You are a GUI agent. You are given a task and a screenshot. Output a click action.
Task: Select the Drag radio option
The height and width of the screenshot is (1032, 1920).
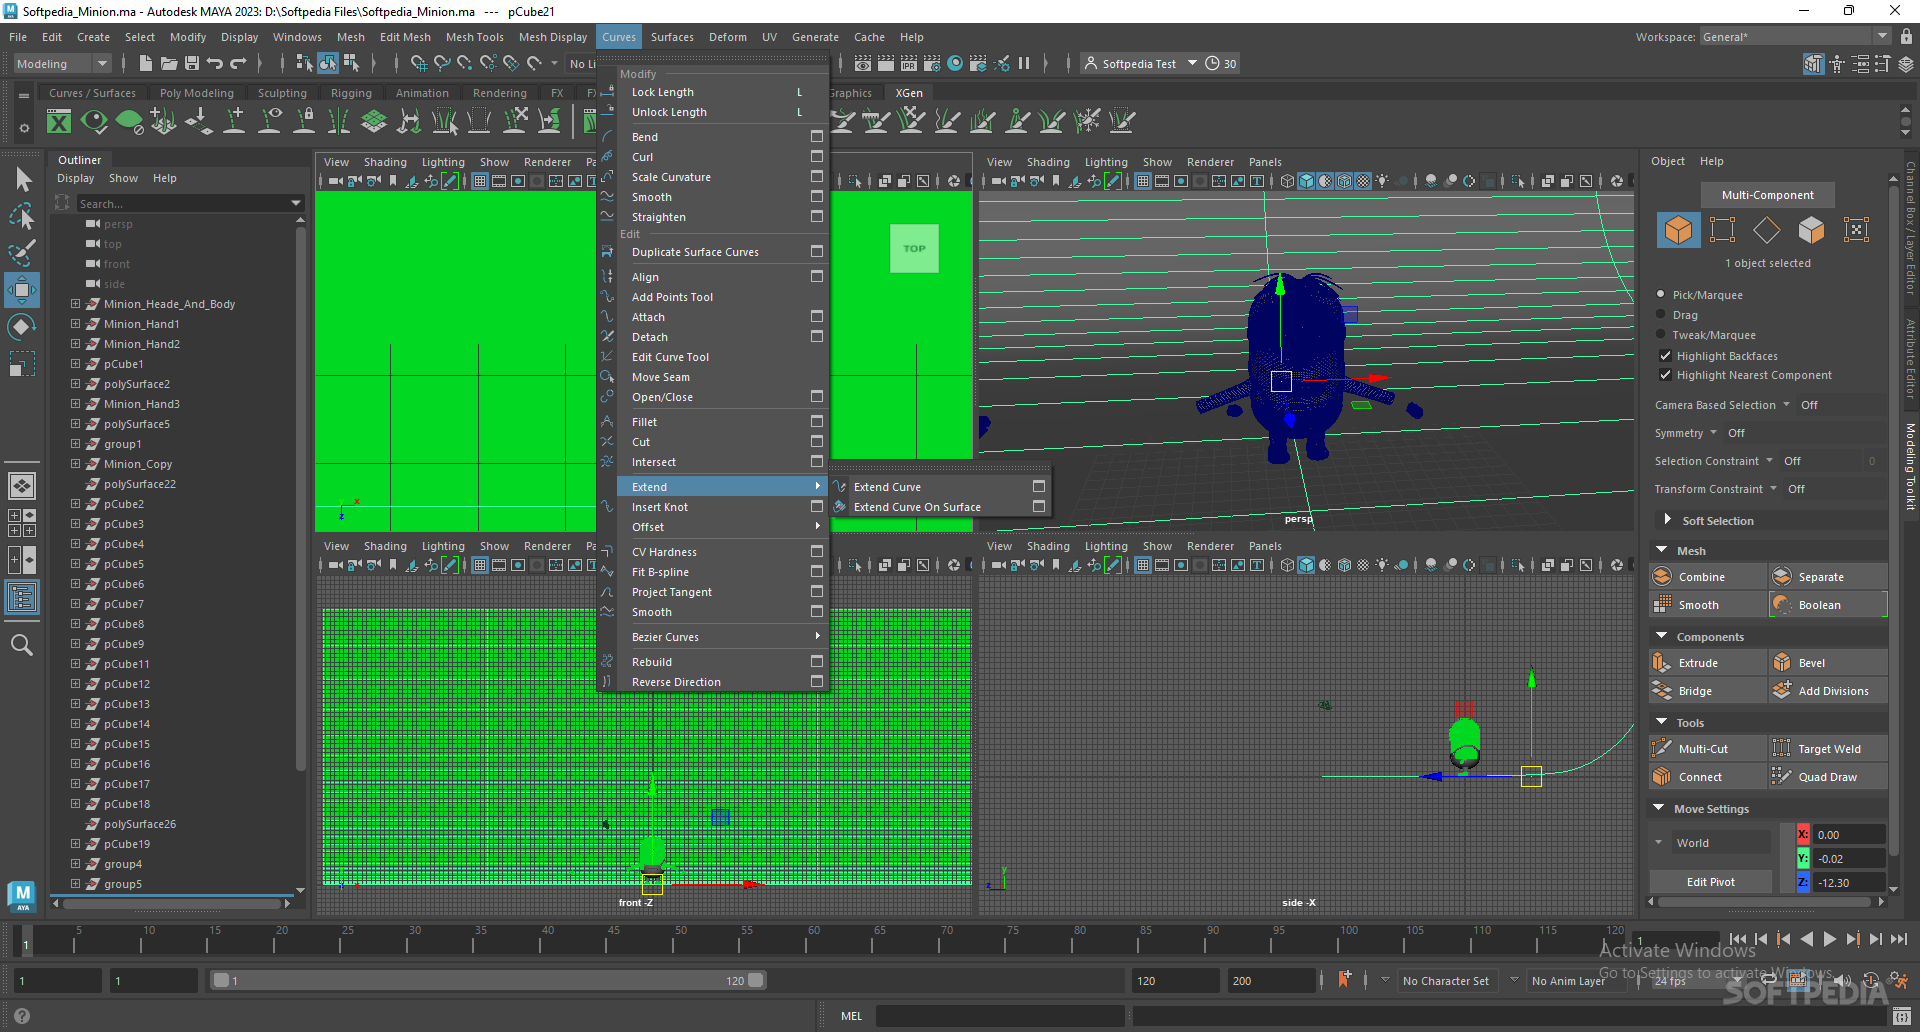coord(1661,314)
